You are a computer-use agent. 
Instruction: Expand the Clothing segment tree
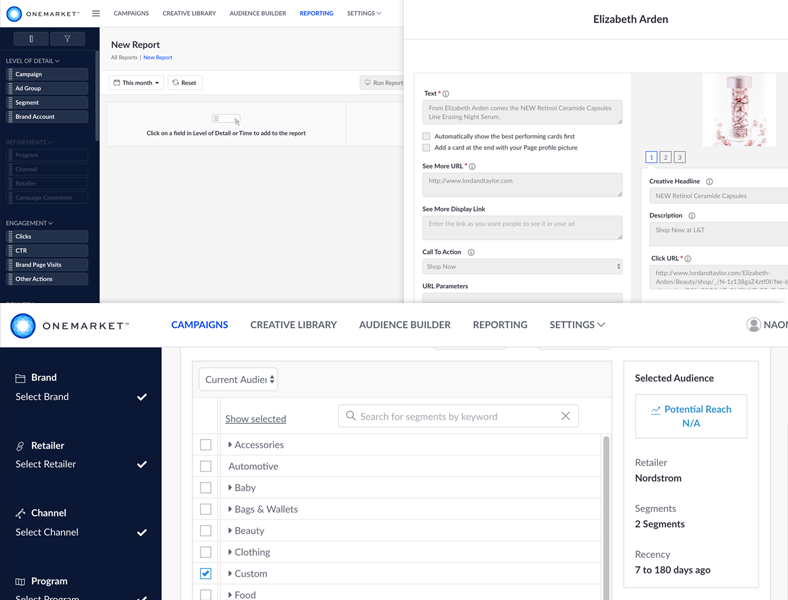pyautogui.click(x=230, y=552)
